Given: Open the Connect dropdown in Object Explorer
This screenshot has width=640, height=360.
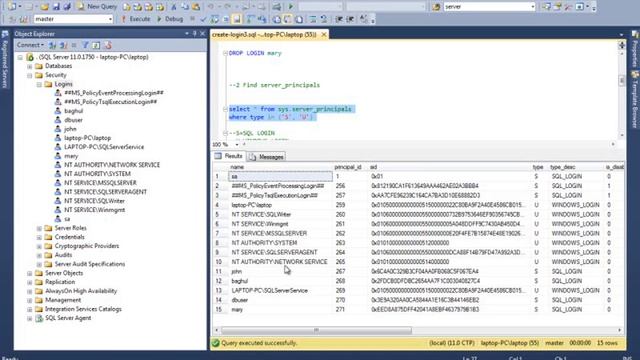Looking at the screenshot, I should [30, 45].
